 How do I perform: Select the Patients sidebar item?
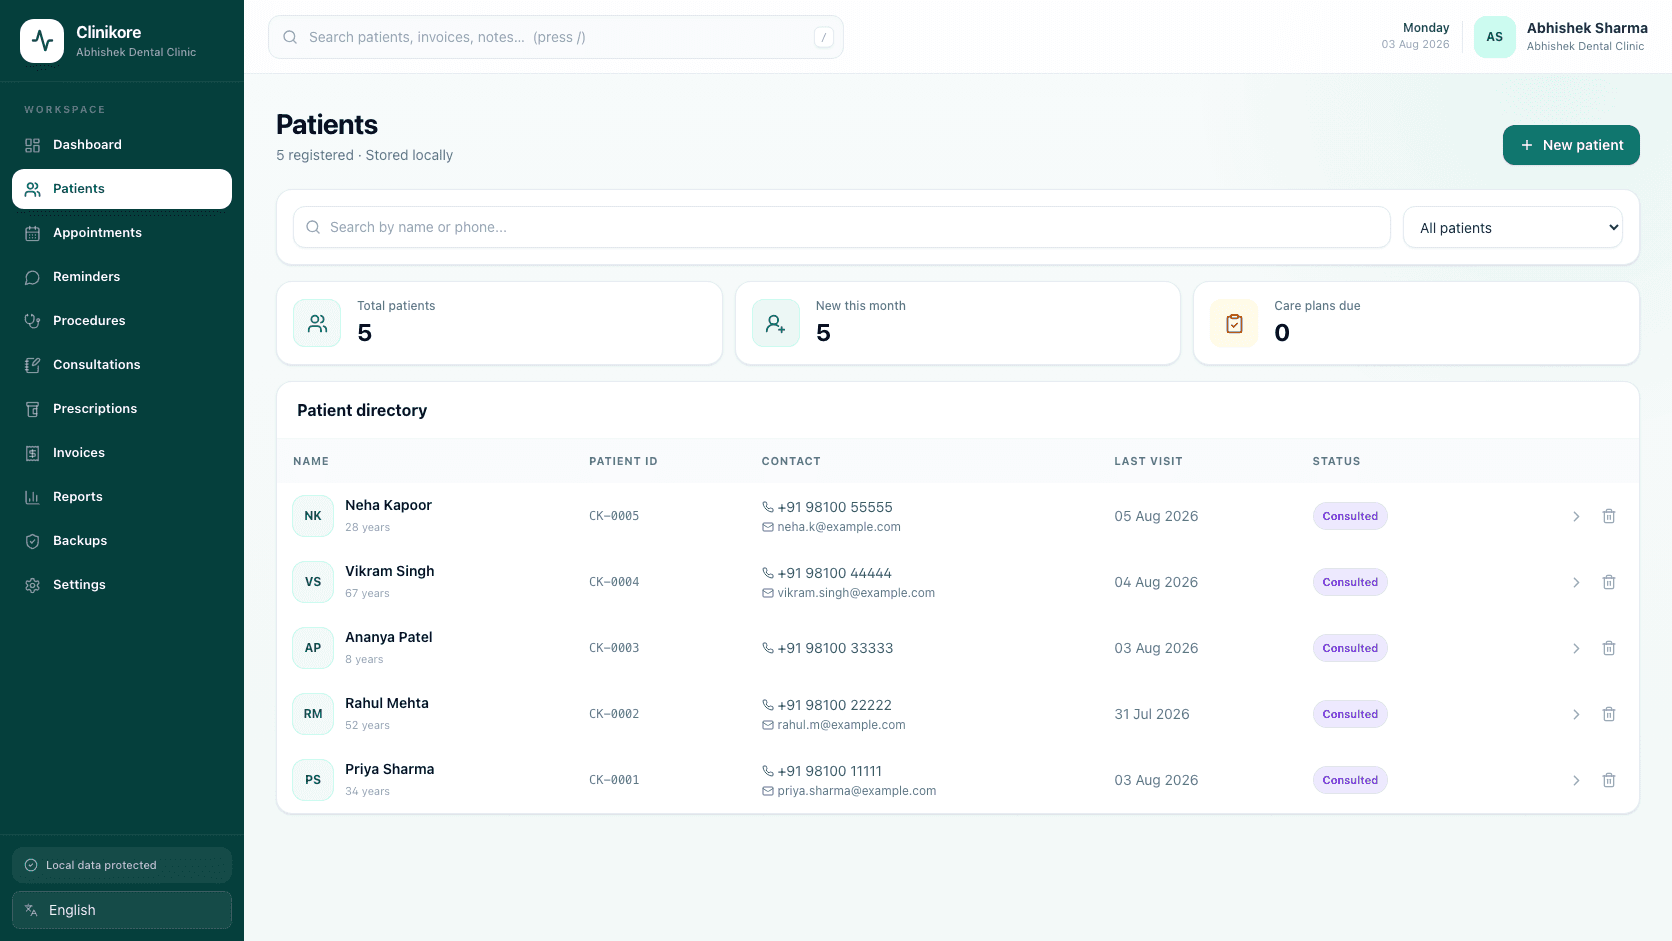click(122, 189)
